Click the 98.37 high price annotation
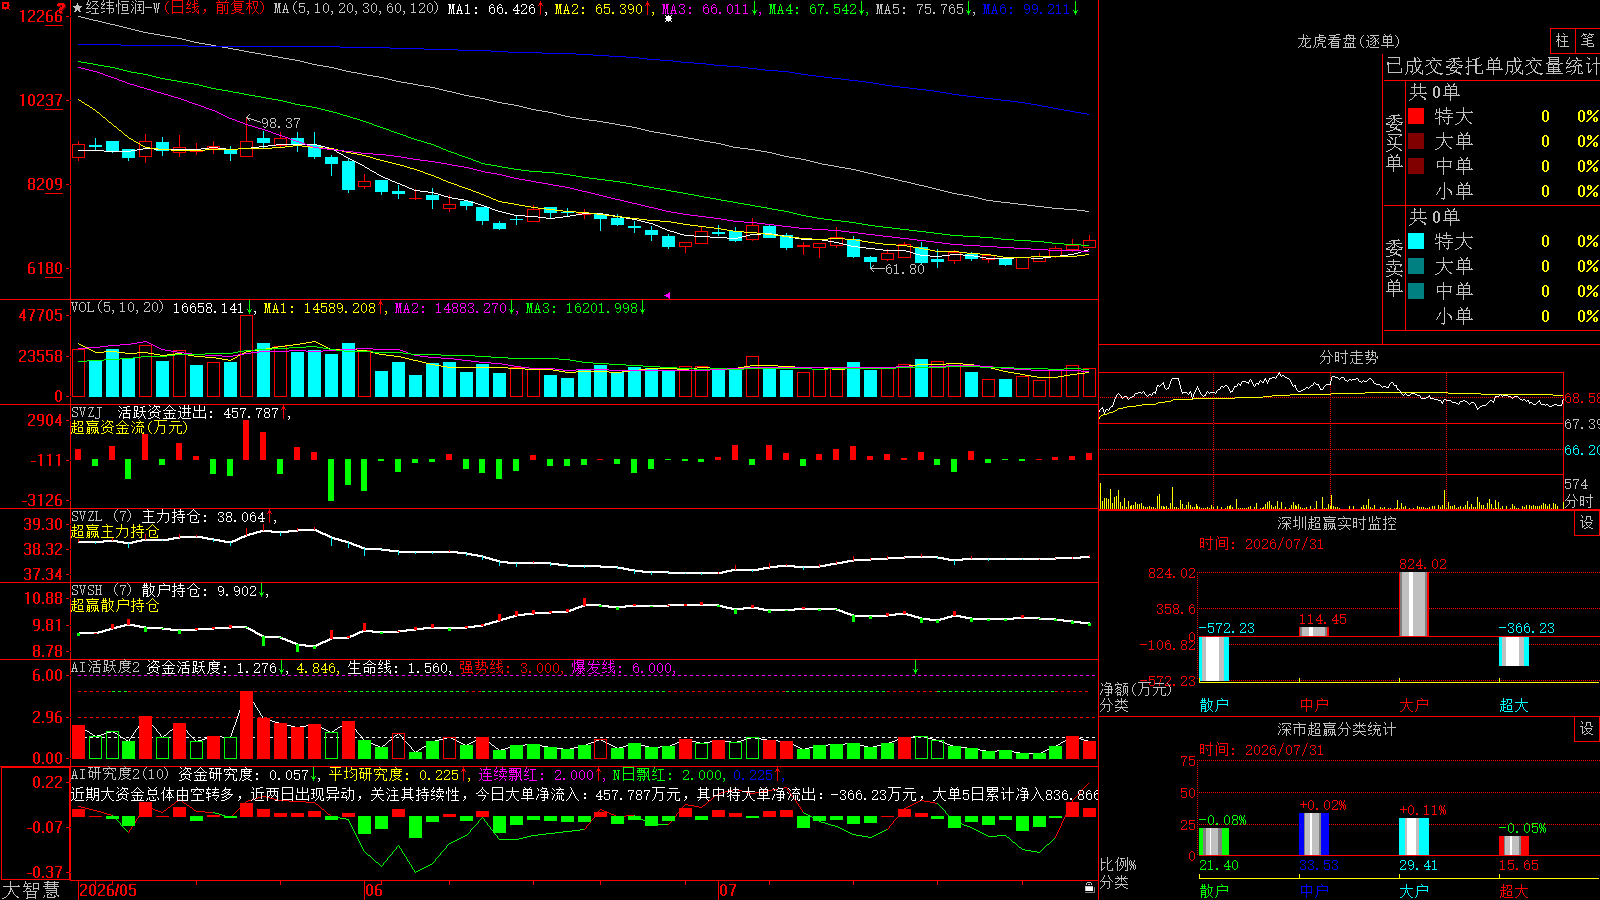This screenshot has height=900, width=1600. pyautogui.click(x=280, y=123)
